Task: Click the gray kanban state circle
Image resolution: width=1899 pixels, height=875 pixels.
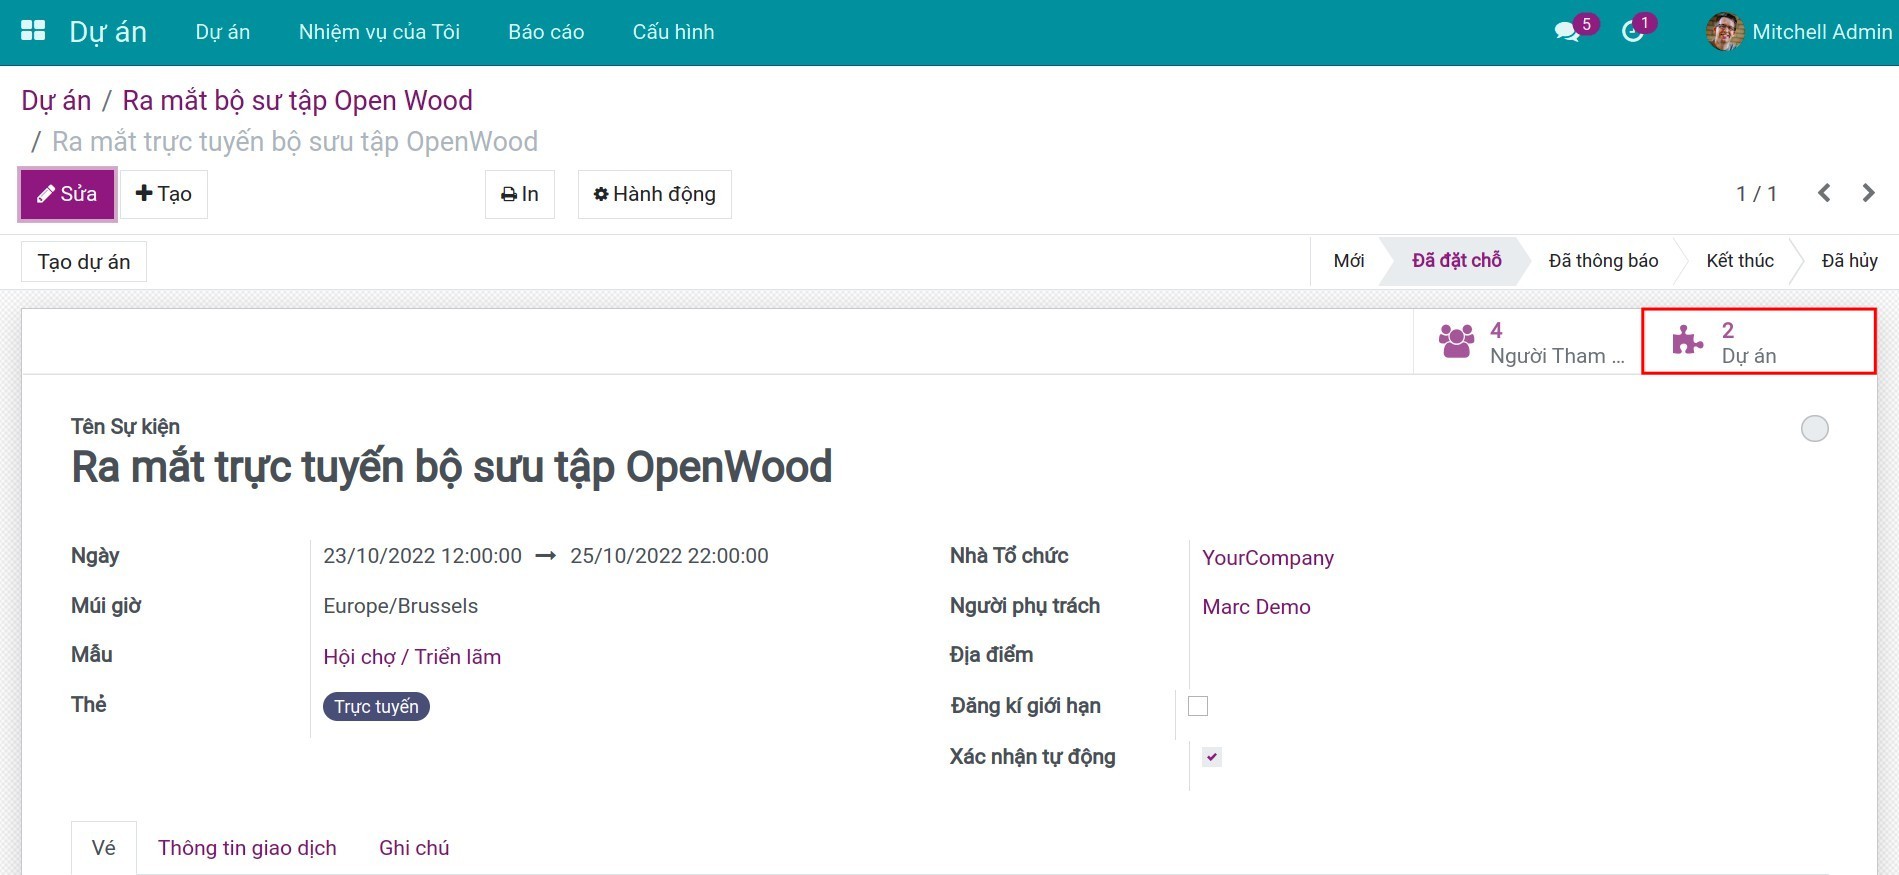Action: [x=1814, y=429]
